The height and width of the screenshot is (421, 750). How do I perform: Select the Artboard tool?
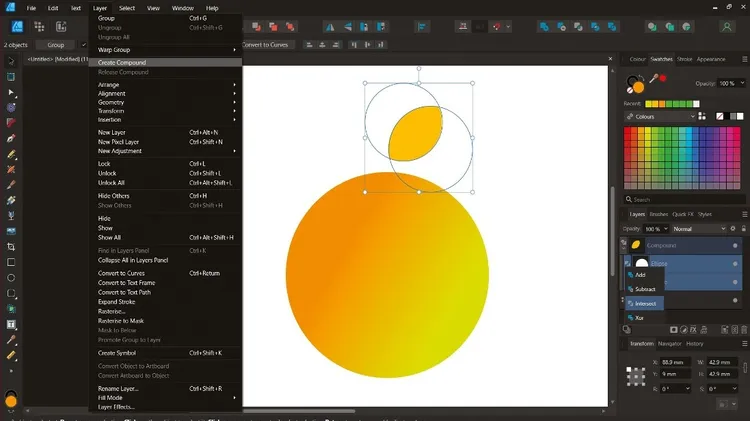11,77
